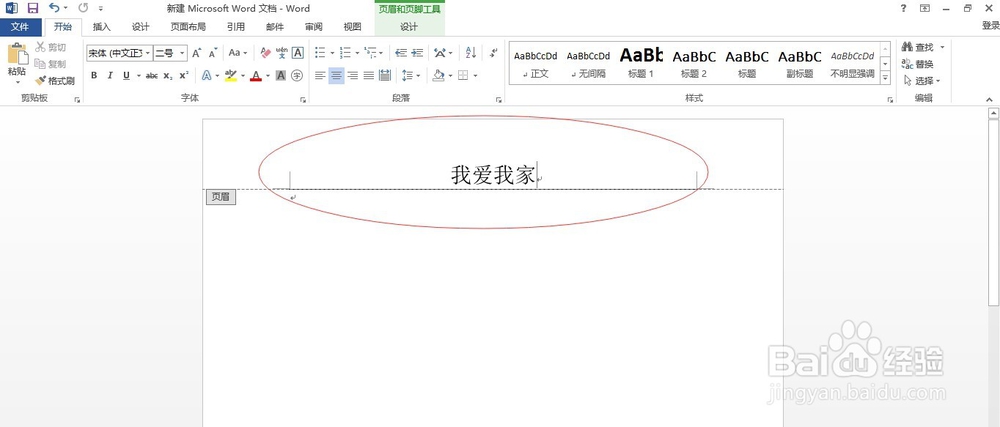The width and height of the screenshot is (1000, 427).
Task: Toggle Align Right paragraph alignment
Action: coord(352,76)
